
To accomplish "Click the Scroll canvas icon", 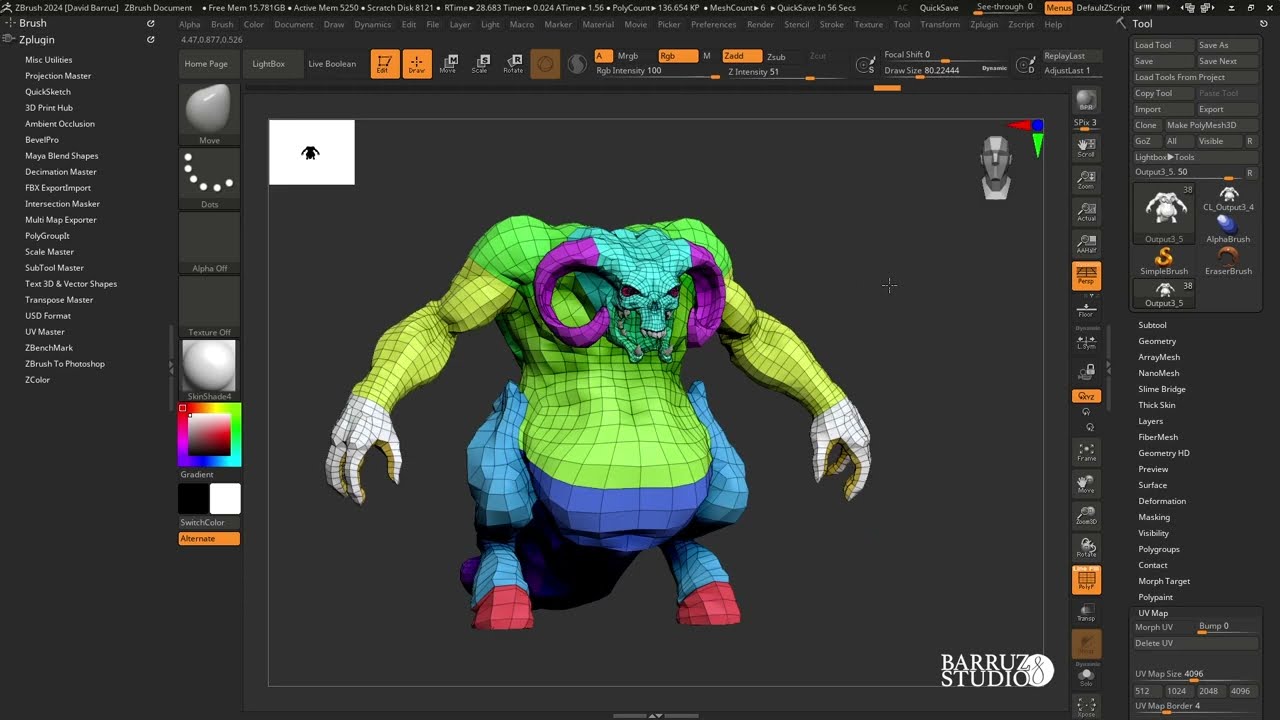I will (1086, 148).
